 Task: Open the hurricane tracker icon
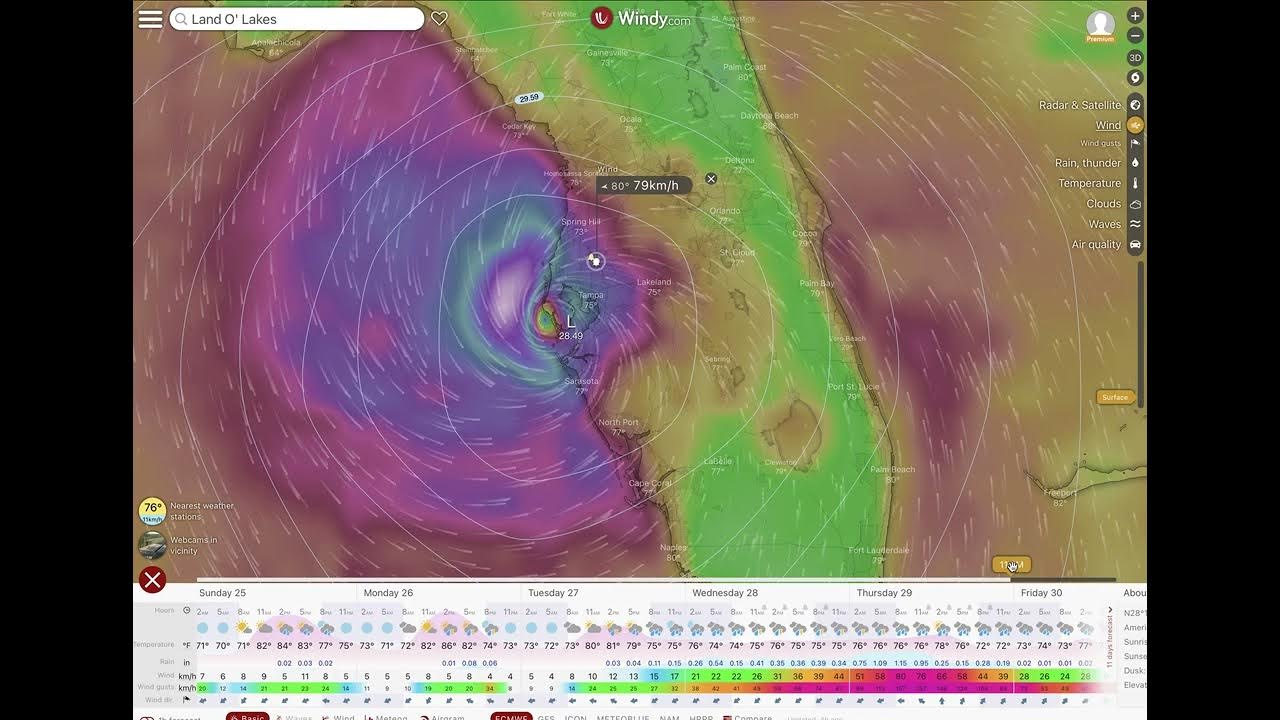click(x=1135, y=78)
